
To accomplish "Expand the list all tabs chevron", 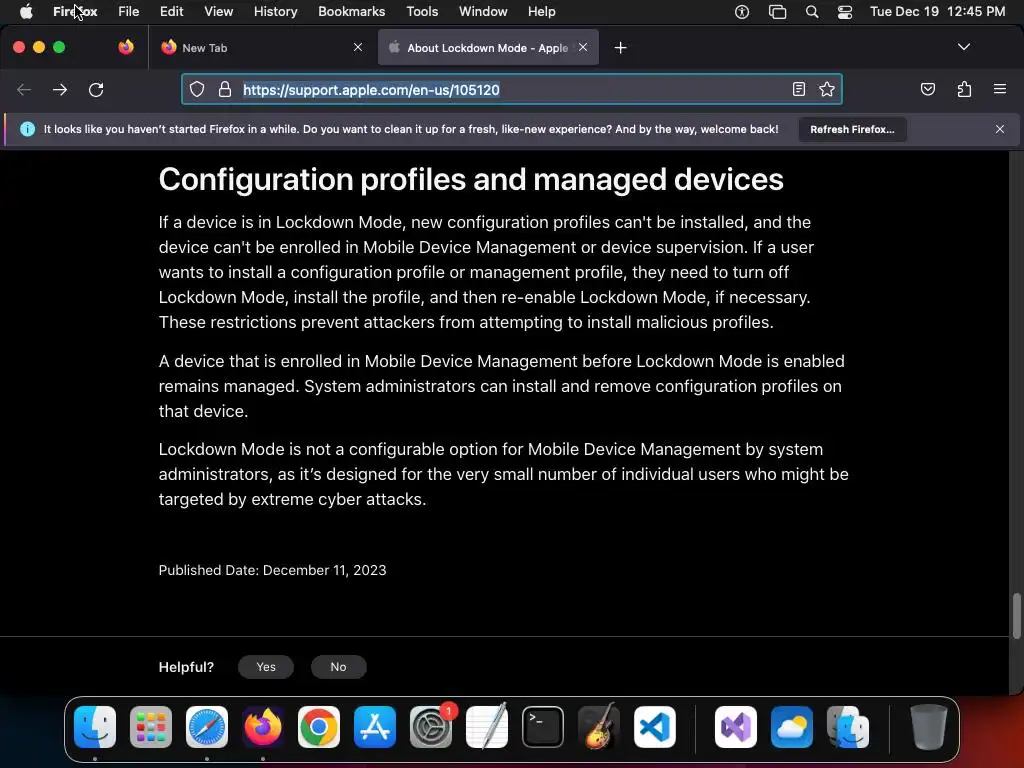I will coord(964,47).
